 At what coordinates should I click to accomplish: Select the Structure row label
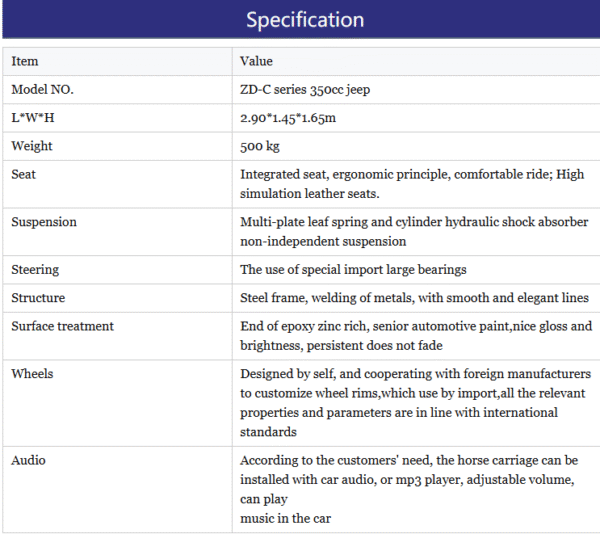38,298
